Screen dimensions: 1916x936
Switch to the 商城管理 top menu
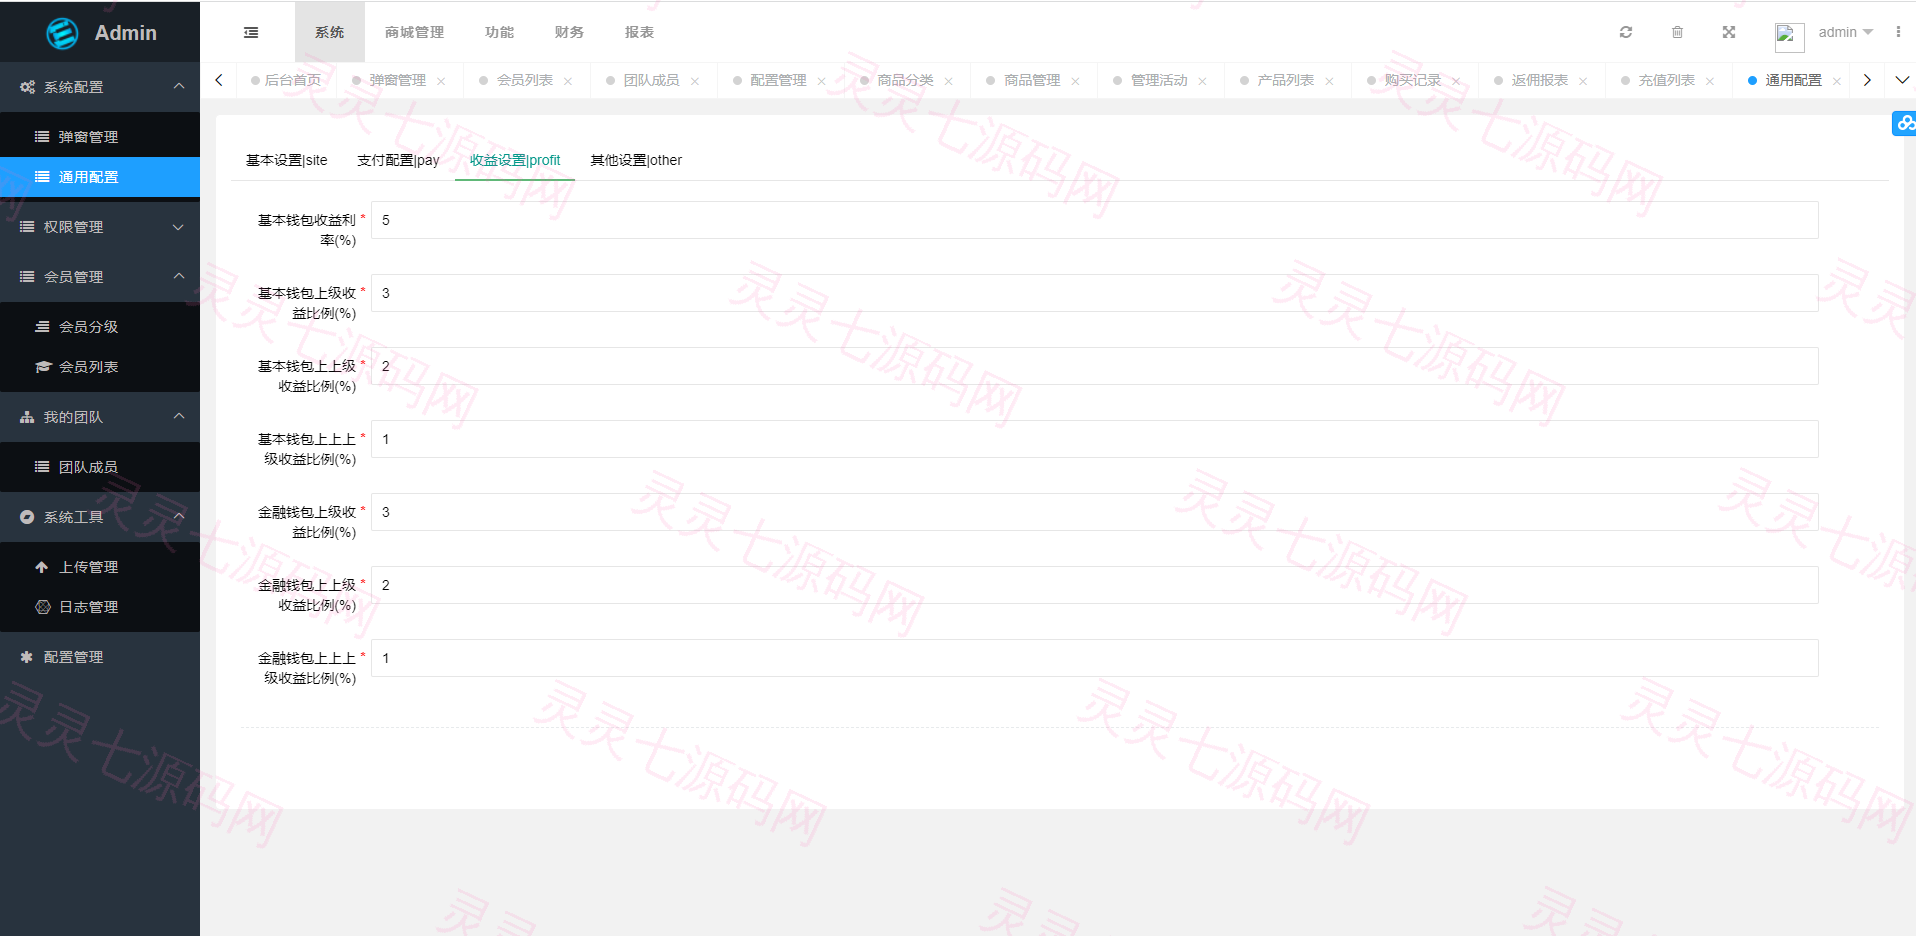(414, 32)
